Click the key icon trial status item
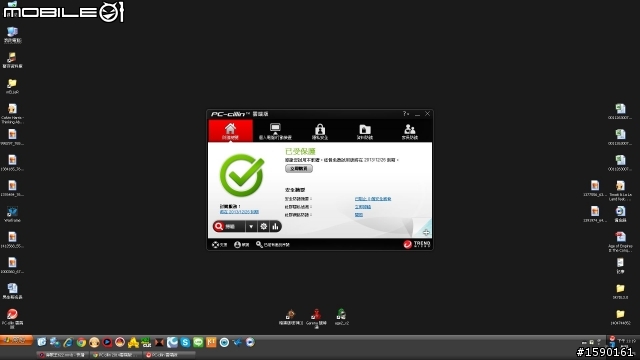This screenshot has width=640, height=360. 273,244
